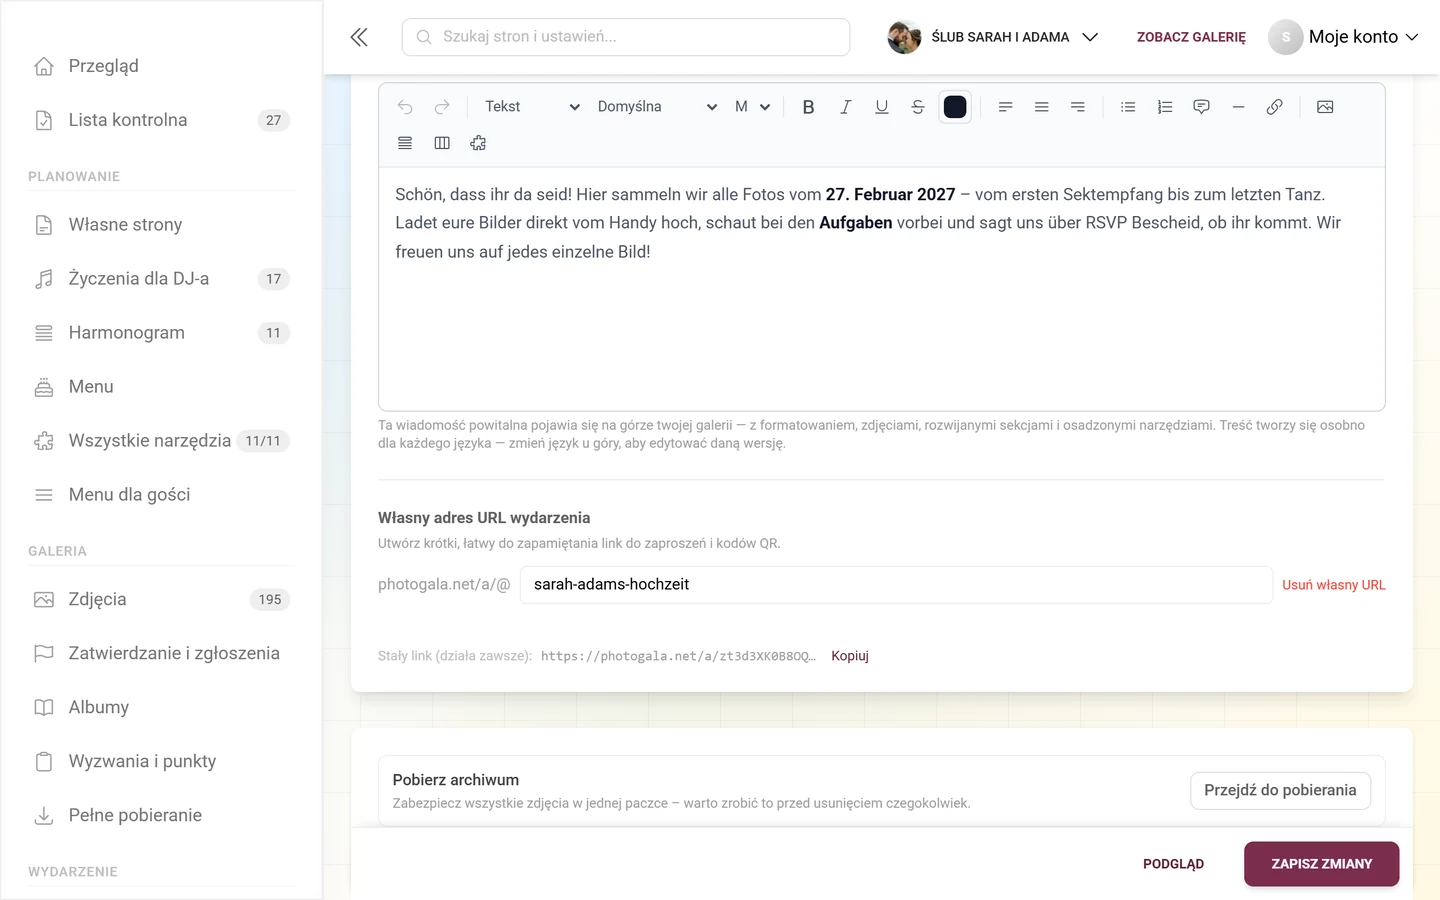
Task: Go to Zdjęcia in the gallery section
Action: click(x=161, y=600)
